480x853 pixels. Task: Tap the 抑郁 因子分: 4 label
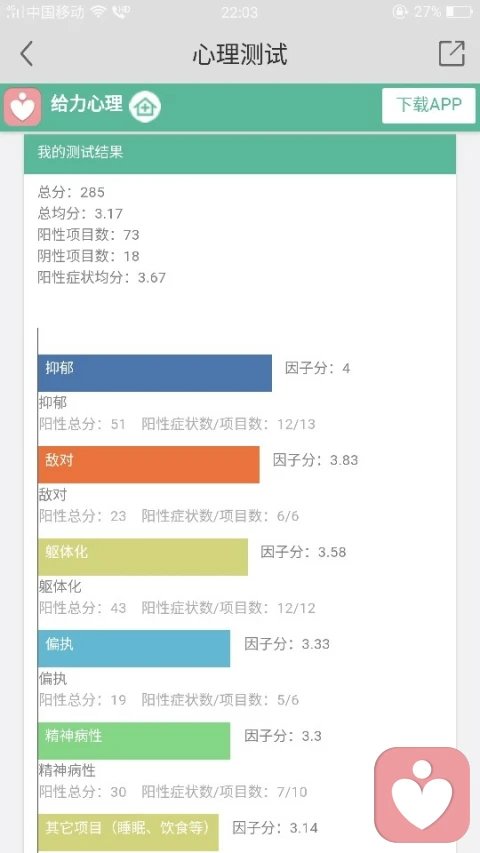317,368
